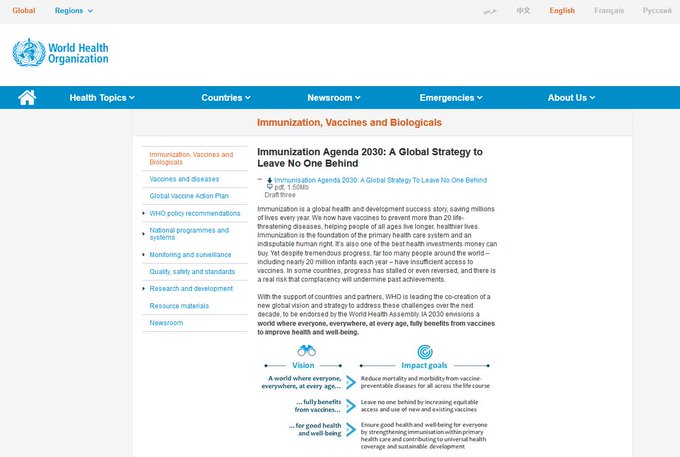The height and width of the screenshot is (457, 680).
Task: Click the binoculars Vision icon
Action: 307,350
